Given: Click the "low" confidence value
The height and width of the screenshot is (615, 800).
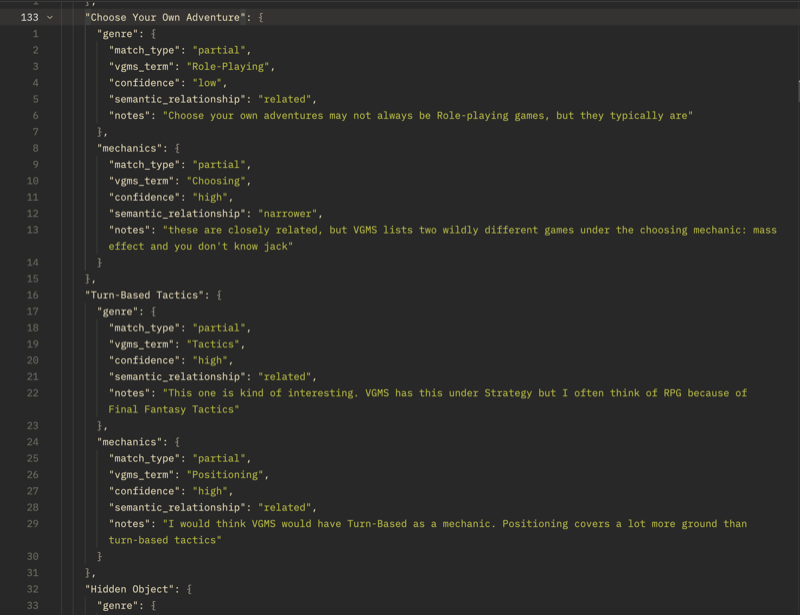Looking at the screenshot, I should coord(207,83).
